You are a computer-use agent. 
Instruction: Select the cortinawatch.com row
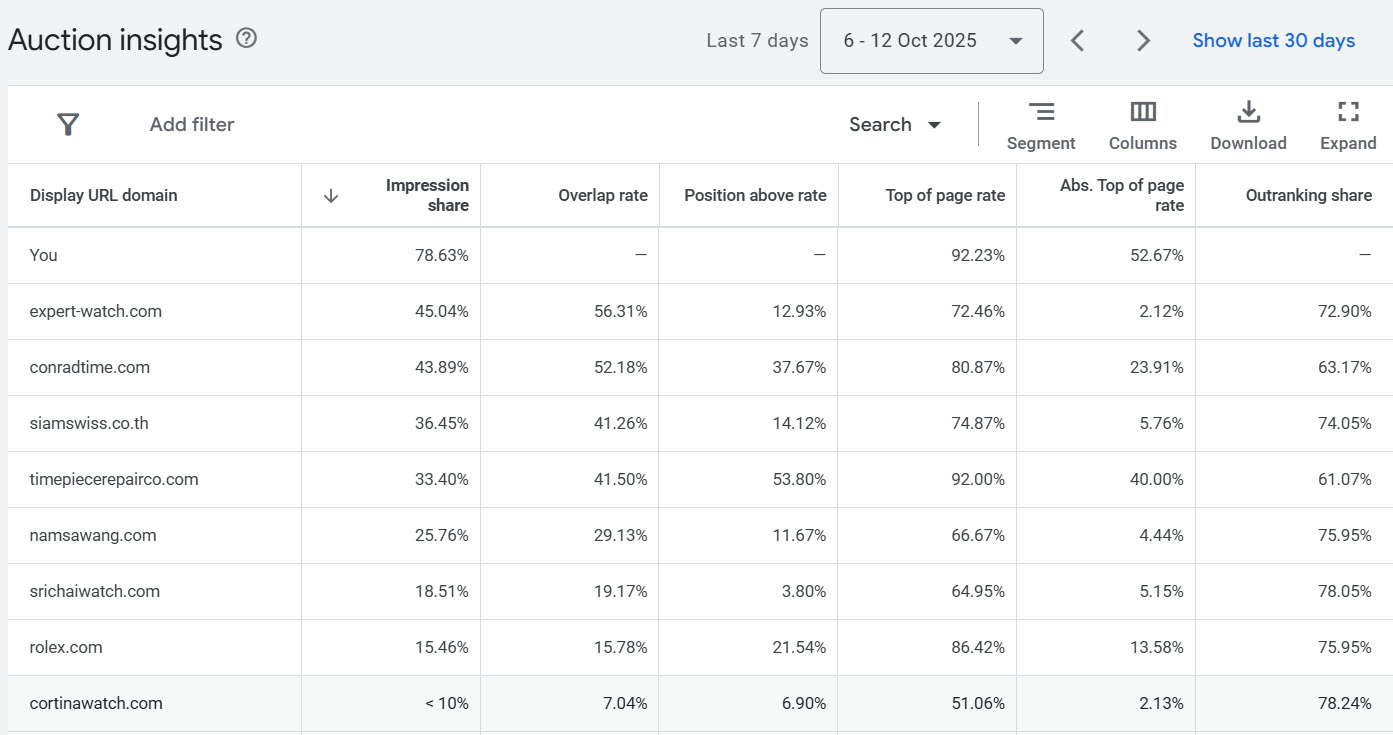96,703
